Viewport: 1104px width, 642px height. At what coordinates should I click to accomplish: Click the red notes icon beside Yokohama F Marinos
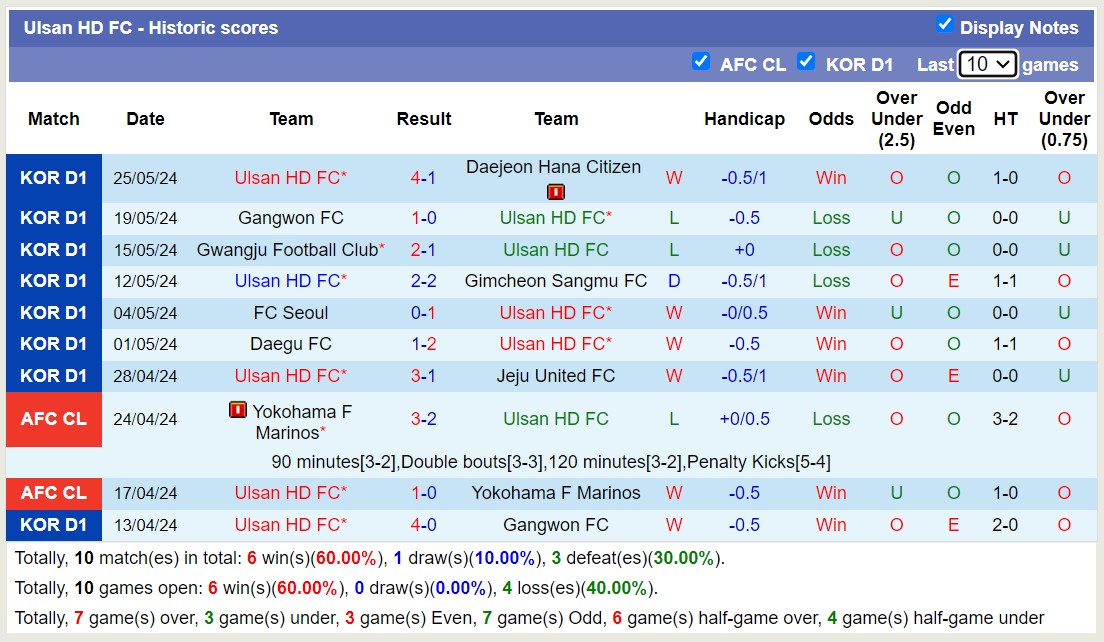[237, 409]
